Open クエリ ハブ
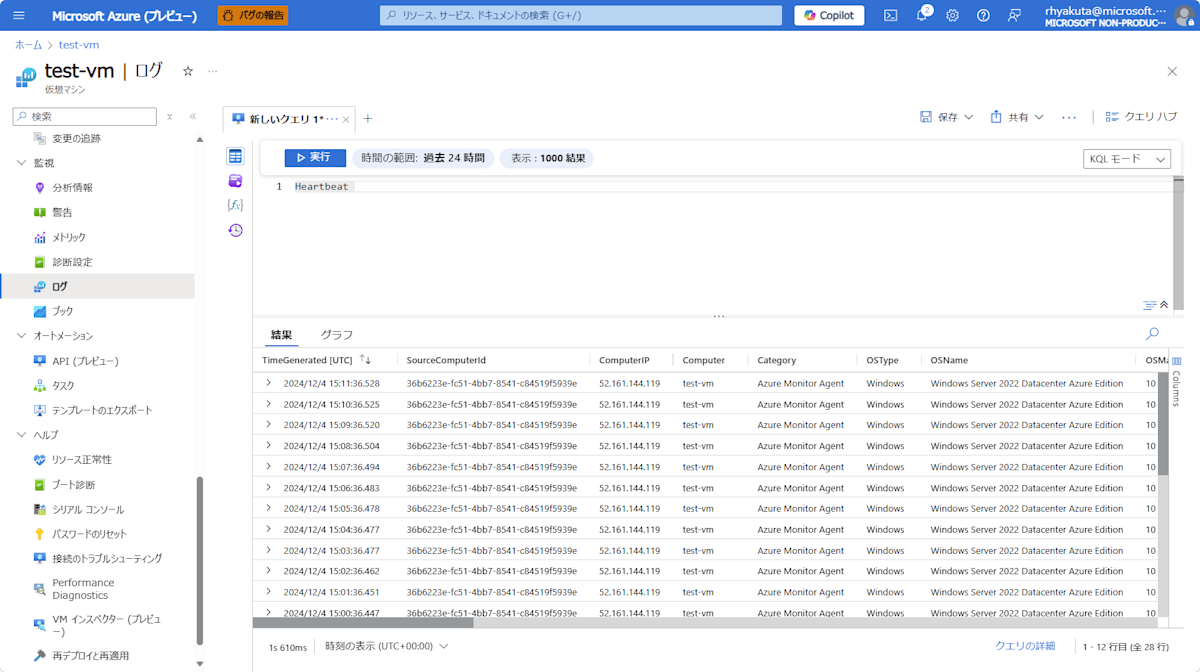 click(1142, 117)
